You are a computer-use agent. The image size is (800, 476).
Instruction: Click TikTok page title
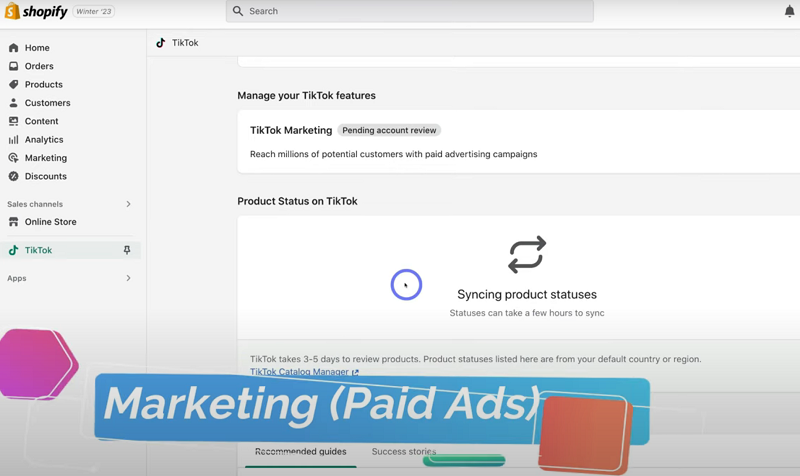[x=185, y=43]
